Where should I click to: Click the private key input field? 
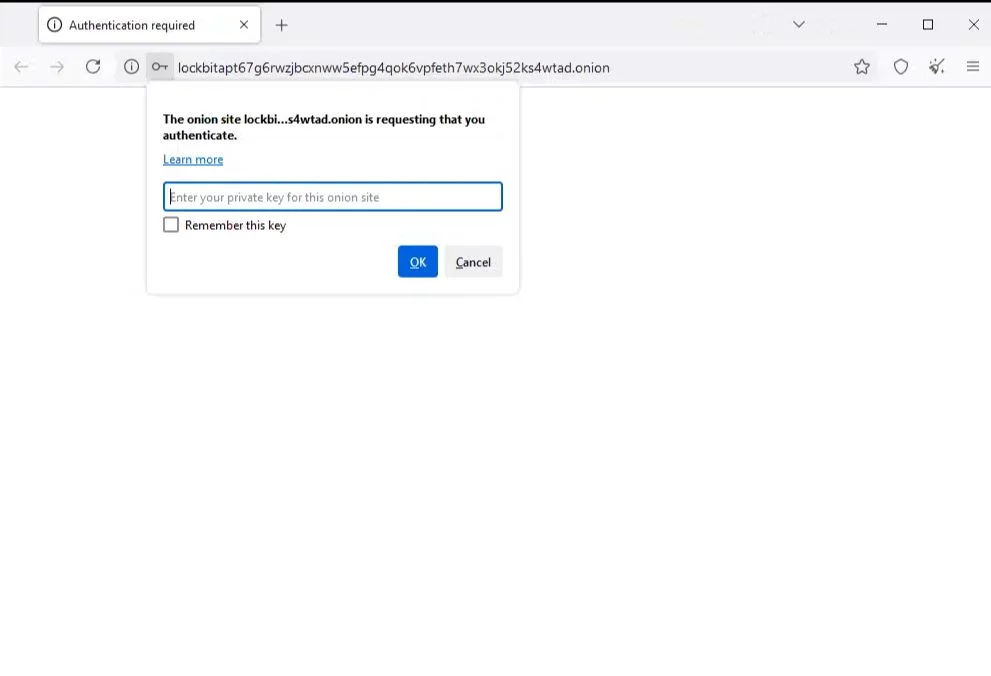tap(333, 196)
